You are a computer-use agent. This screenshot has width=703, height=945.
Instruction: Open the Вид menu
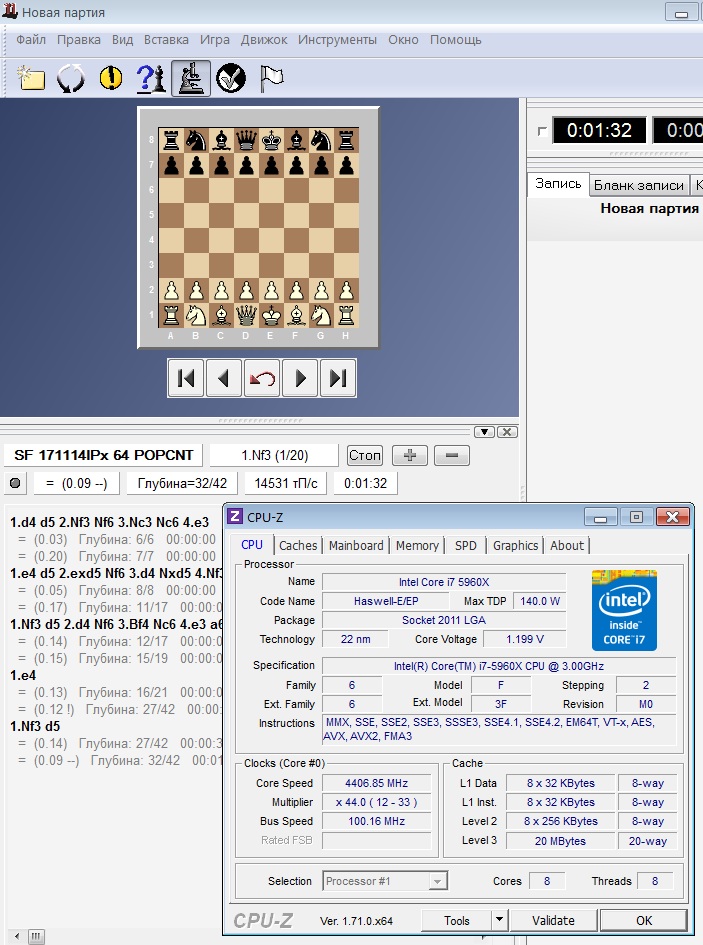coord(122,40)
